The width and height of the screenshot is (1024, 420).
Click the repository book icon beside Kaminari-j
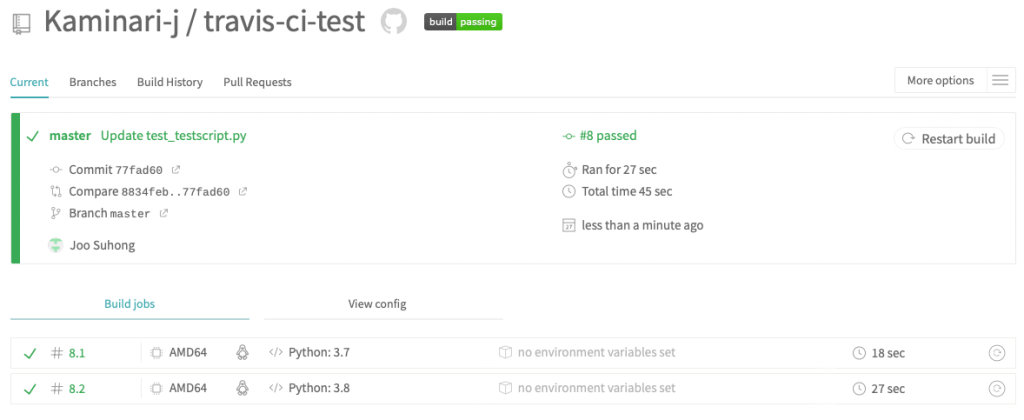(22, 24)
